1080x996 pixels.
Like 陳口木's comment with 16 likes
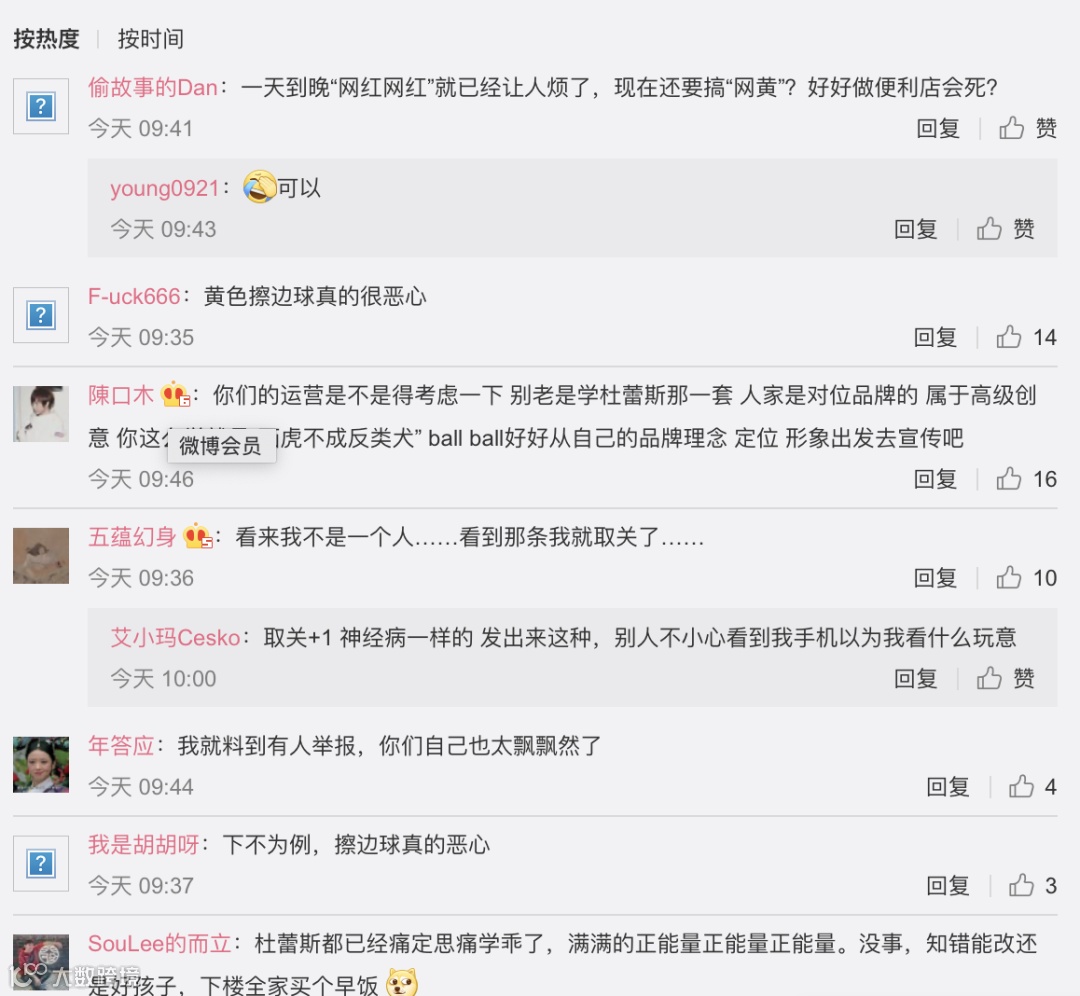tap(1026, 479)
